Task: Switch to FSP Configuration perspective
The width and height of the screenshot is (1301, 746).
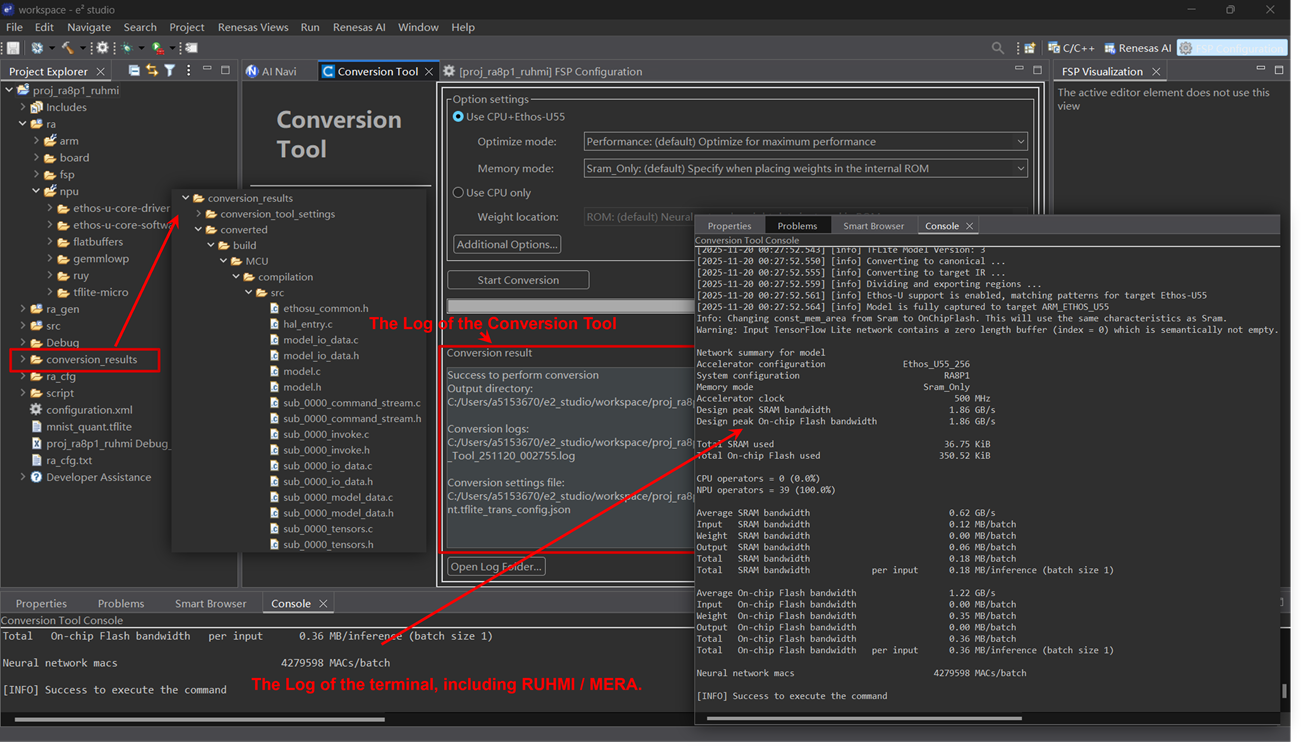Action: tap(1232, 48)
